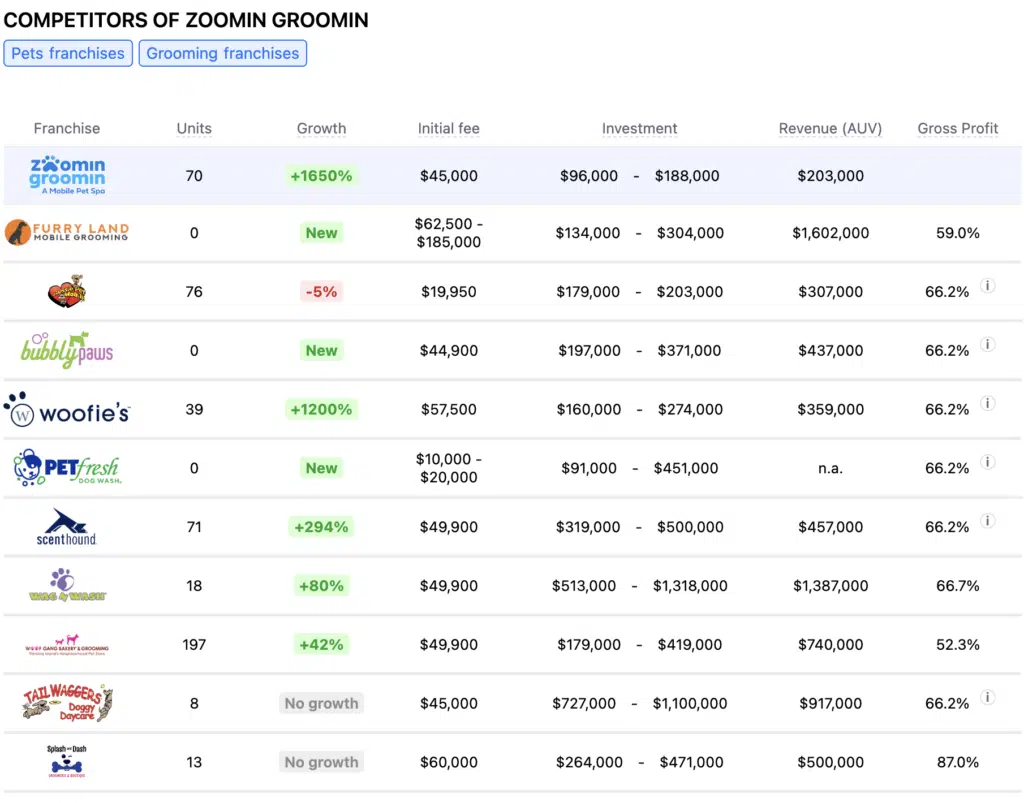Open the Bubbly Paws logo

click(66, 350)
